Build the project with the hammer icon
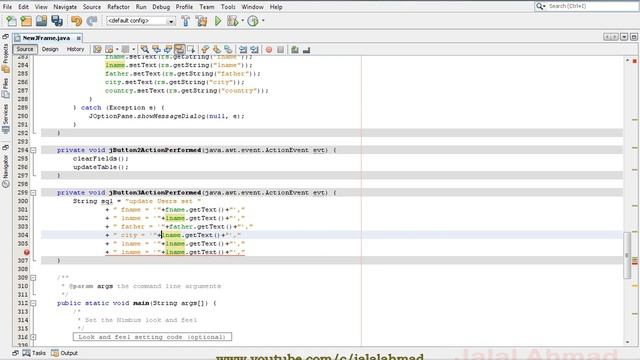This screenshot has height=360, width=640. point(186,21)
